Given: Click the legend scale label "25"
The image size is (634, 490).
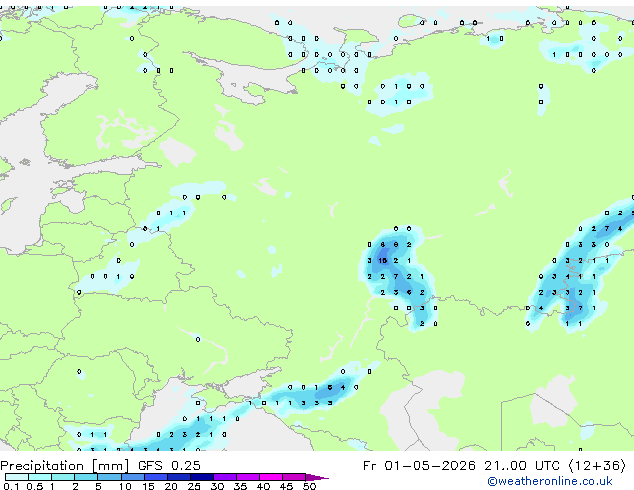Looking at the screenshot, I should [194, 486].
